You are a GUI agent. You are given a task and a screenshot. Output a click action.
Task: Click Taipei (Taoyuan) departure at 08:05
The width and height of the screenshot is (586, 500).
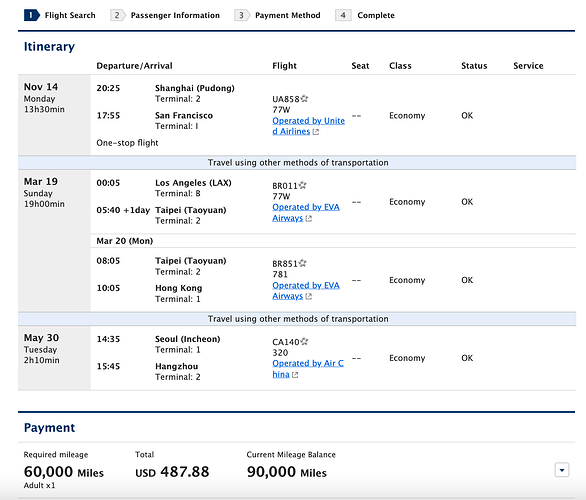point(191,261)
